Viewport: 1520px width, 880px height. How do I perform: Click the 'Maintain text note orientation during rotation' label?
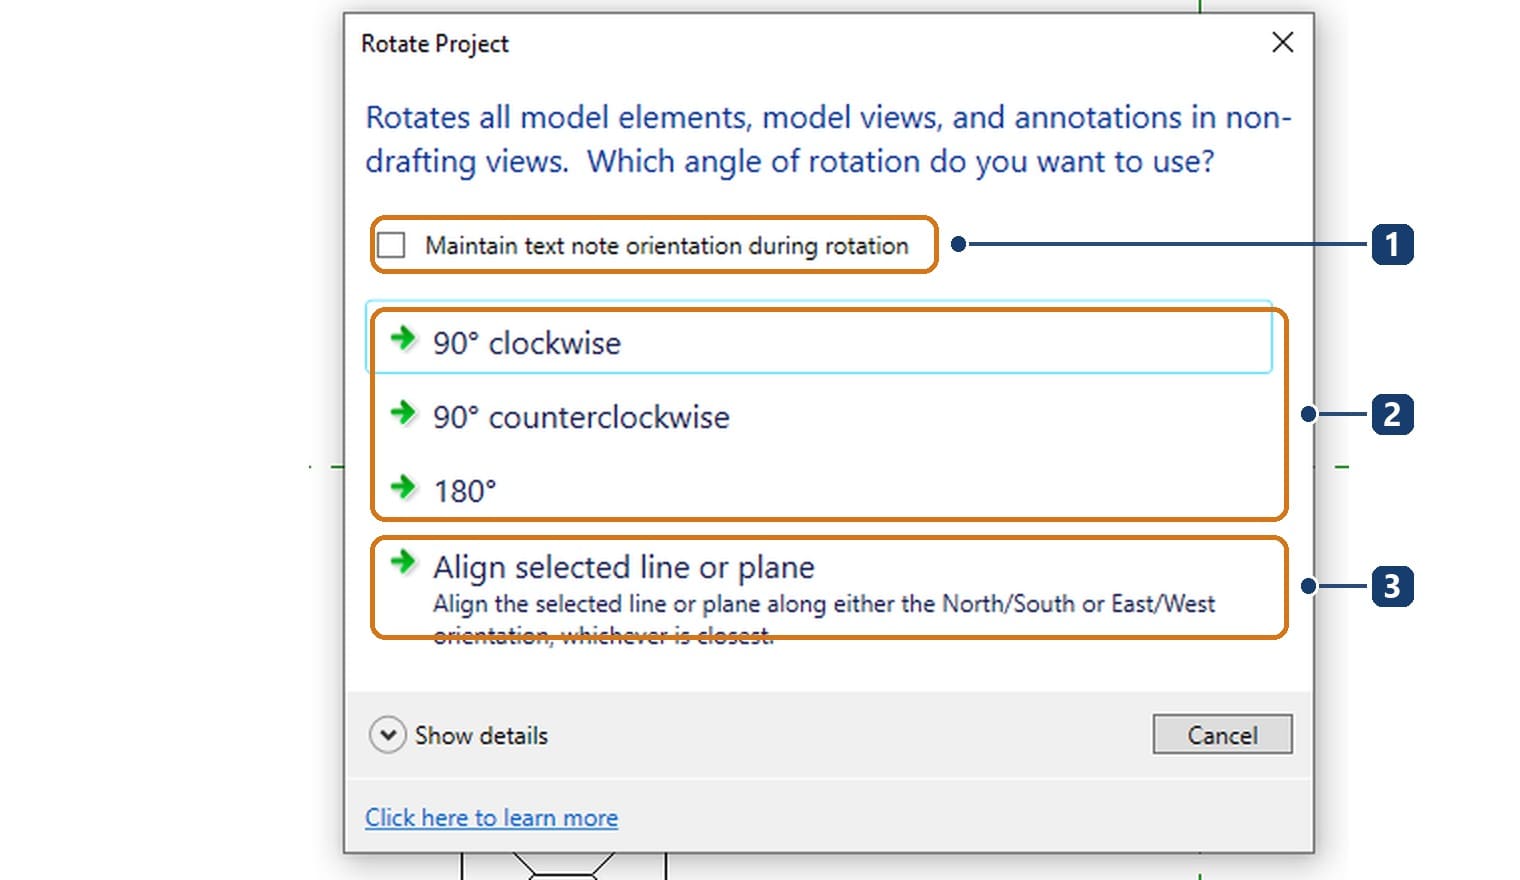667,246
